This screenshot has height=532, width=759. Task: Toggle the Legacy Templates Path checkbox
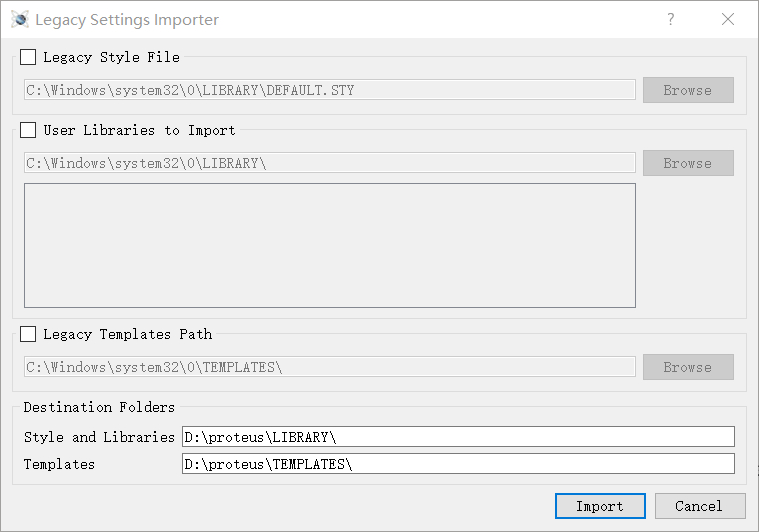28,334
